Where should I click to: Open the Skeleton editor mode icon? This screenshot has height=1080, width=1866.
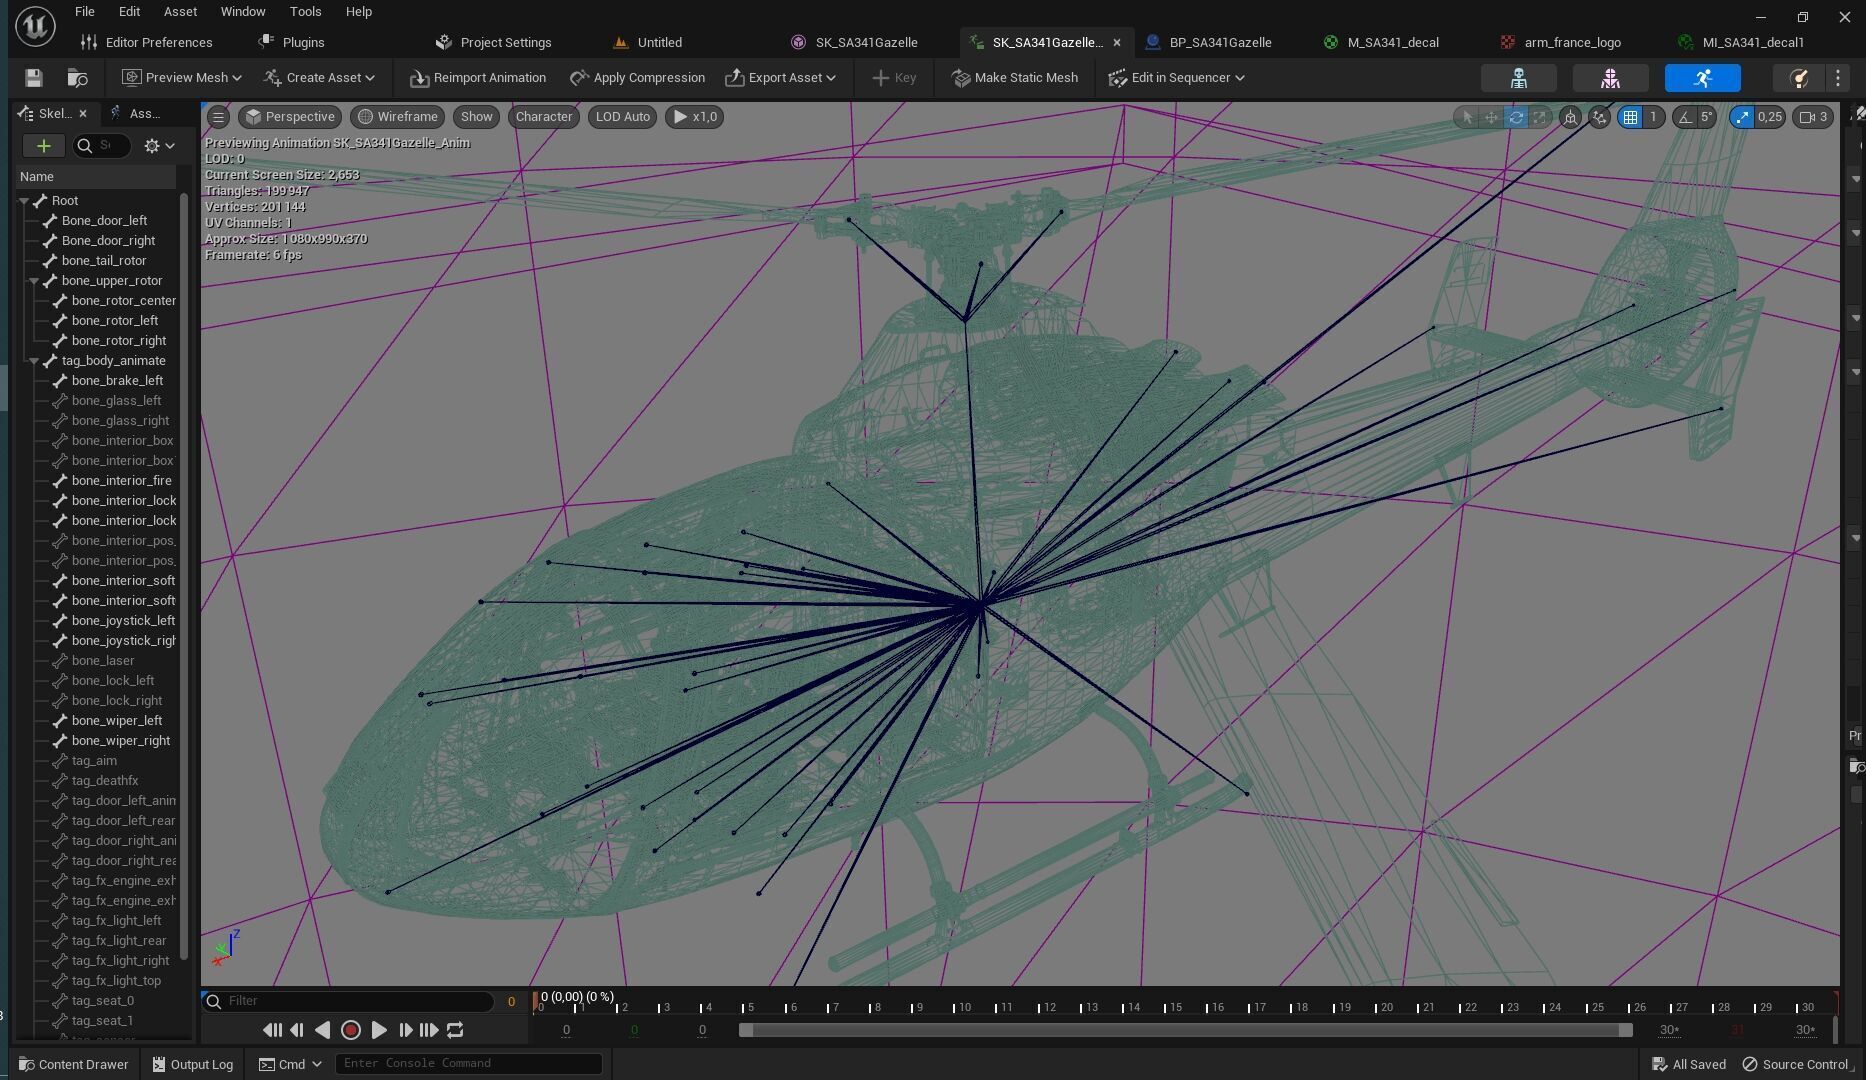(1518, 78)
